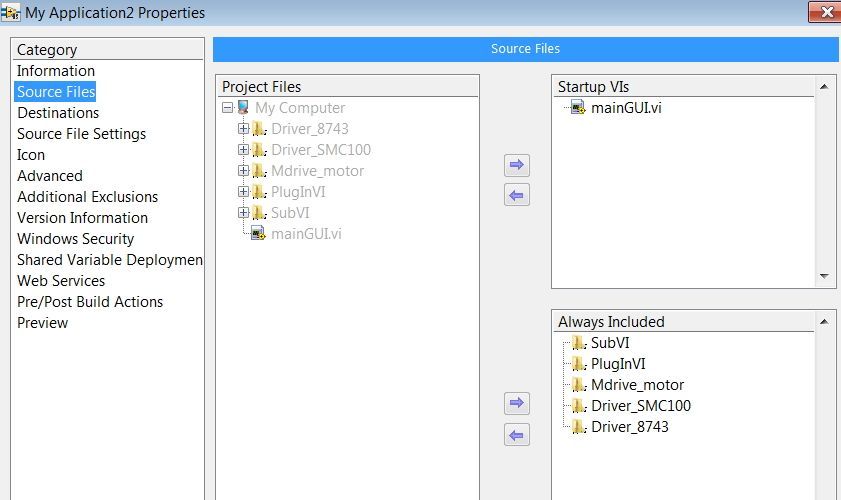Select the Driver_8743 name in Always Included
Screen dimensions: 841x500
[x=630, y=427]
